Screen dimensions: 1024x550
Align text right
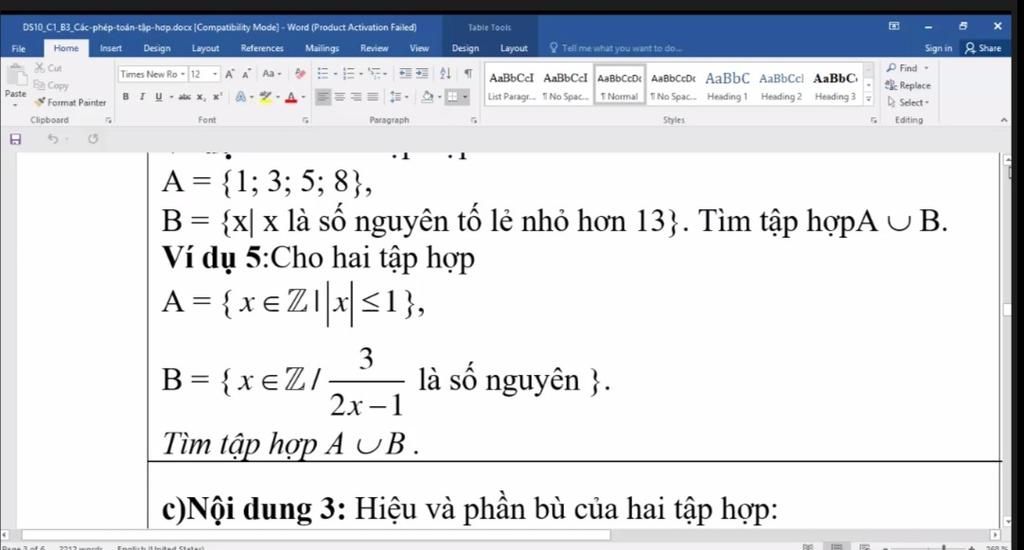[x=356, y=97]
